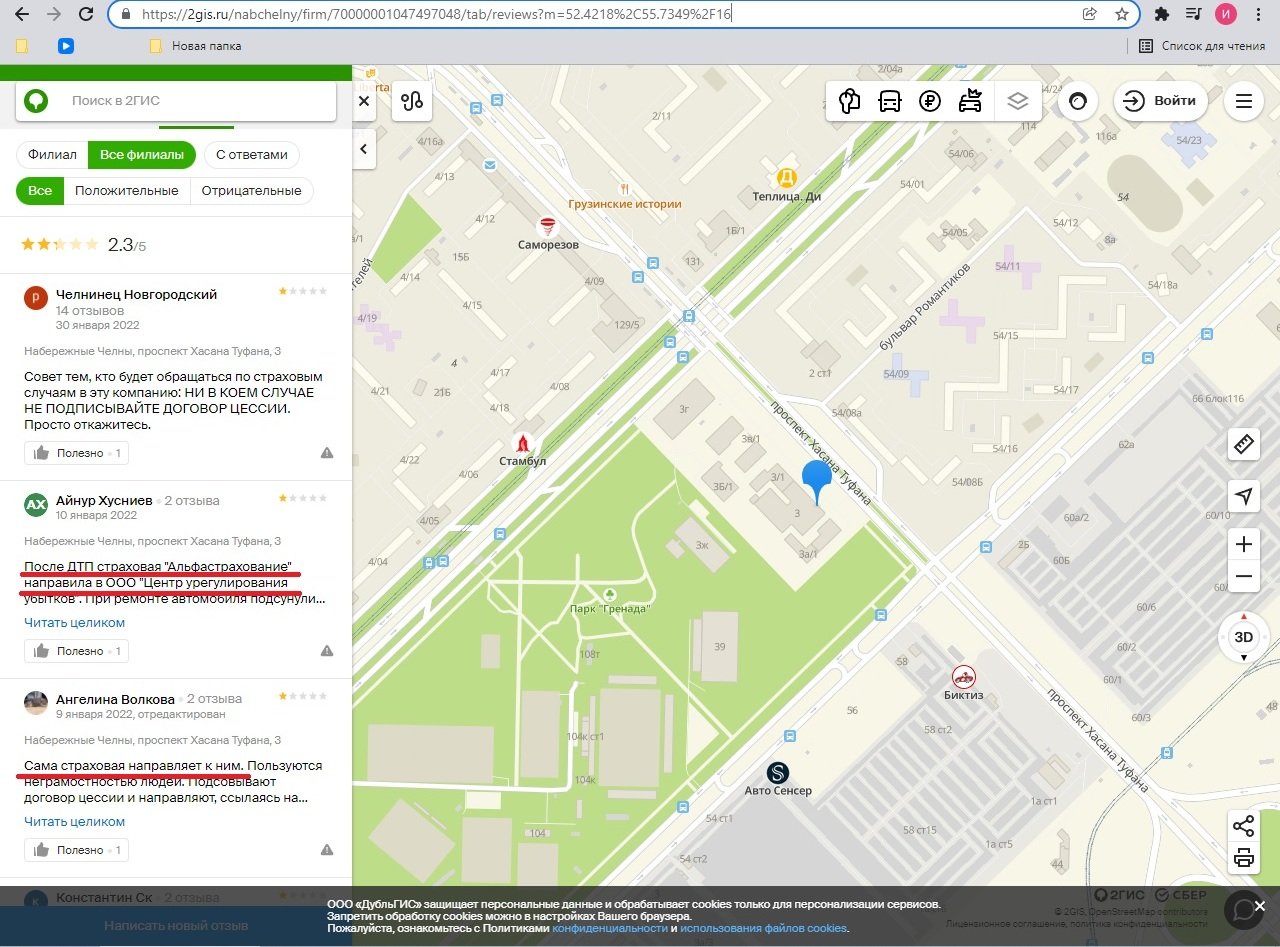Open Челнинец Новгородский profile name
Viewport: 1280px width, 947px height.
(x=136, y=294)
